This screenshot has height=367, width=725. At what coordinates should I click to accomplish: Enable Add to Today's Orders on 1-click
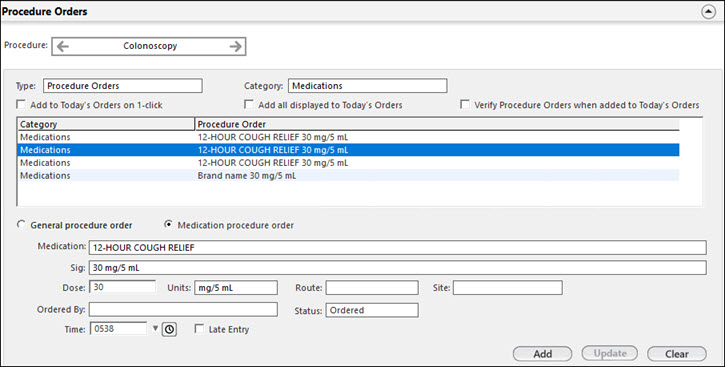[21, 104]
